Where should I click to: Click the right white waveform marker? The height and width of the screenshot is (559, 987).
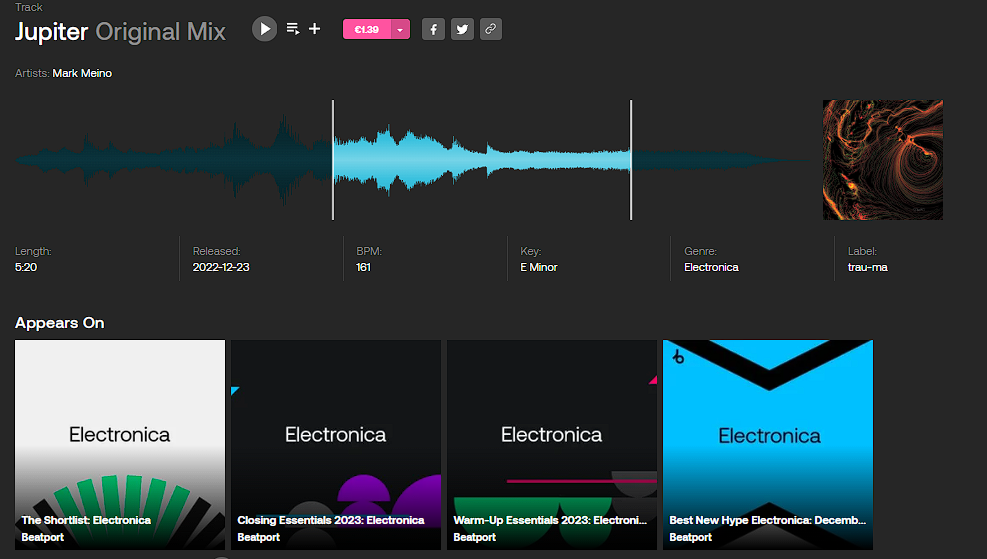tap(631, 160)
